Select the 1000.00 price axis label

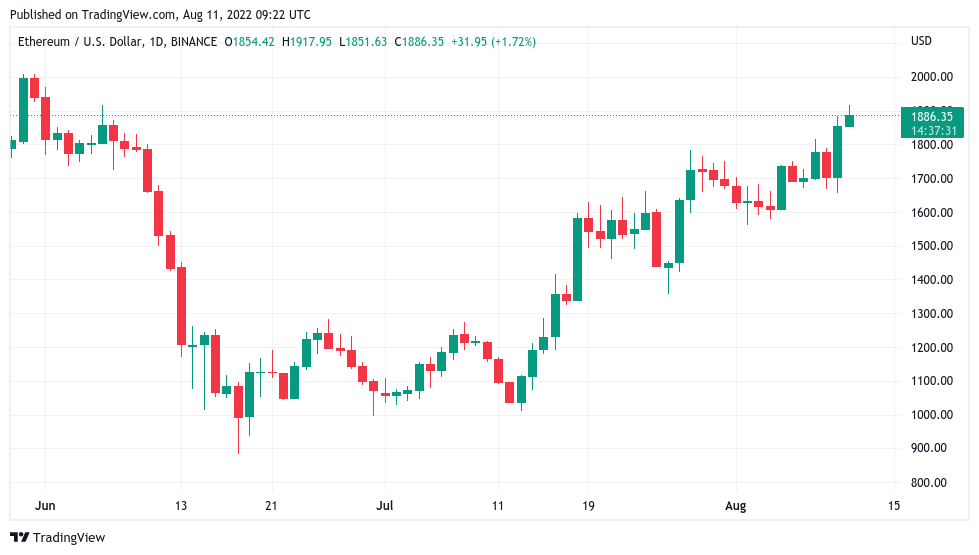point(932,415)
